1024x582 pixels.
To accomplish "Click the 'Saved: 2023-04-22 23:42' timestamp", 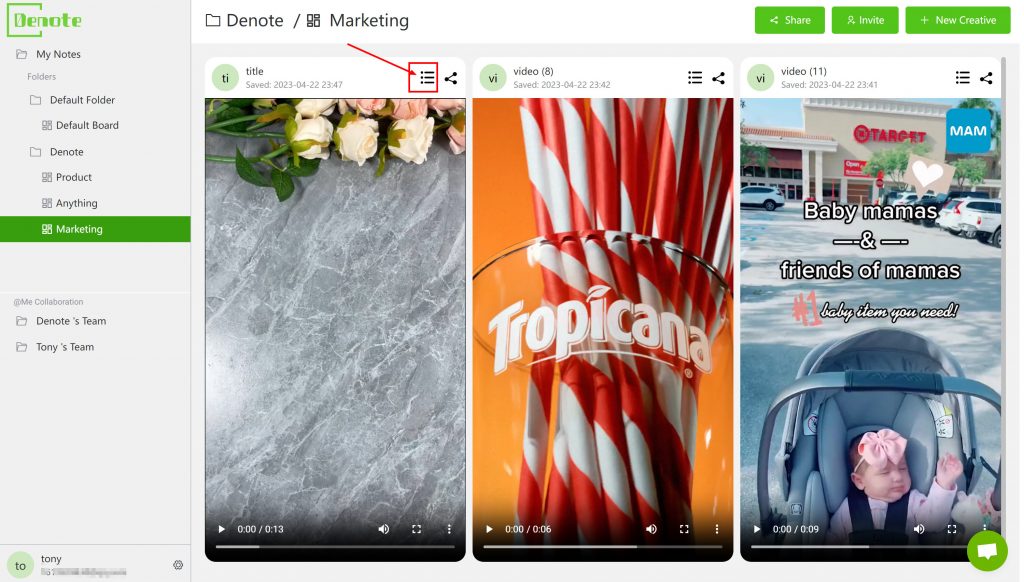I will pos(562,85).
